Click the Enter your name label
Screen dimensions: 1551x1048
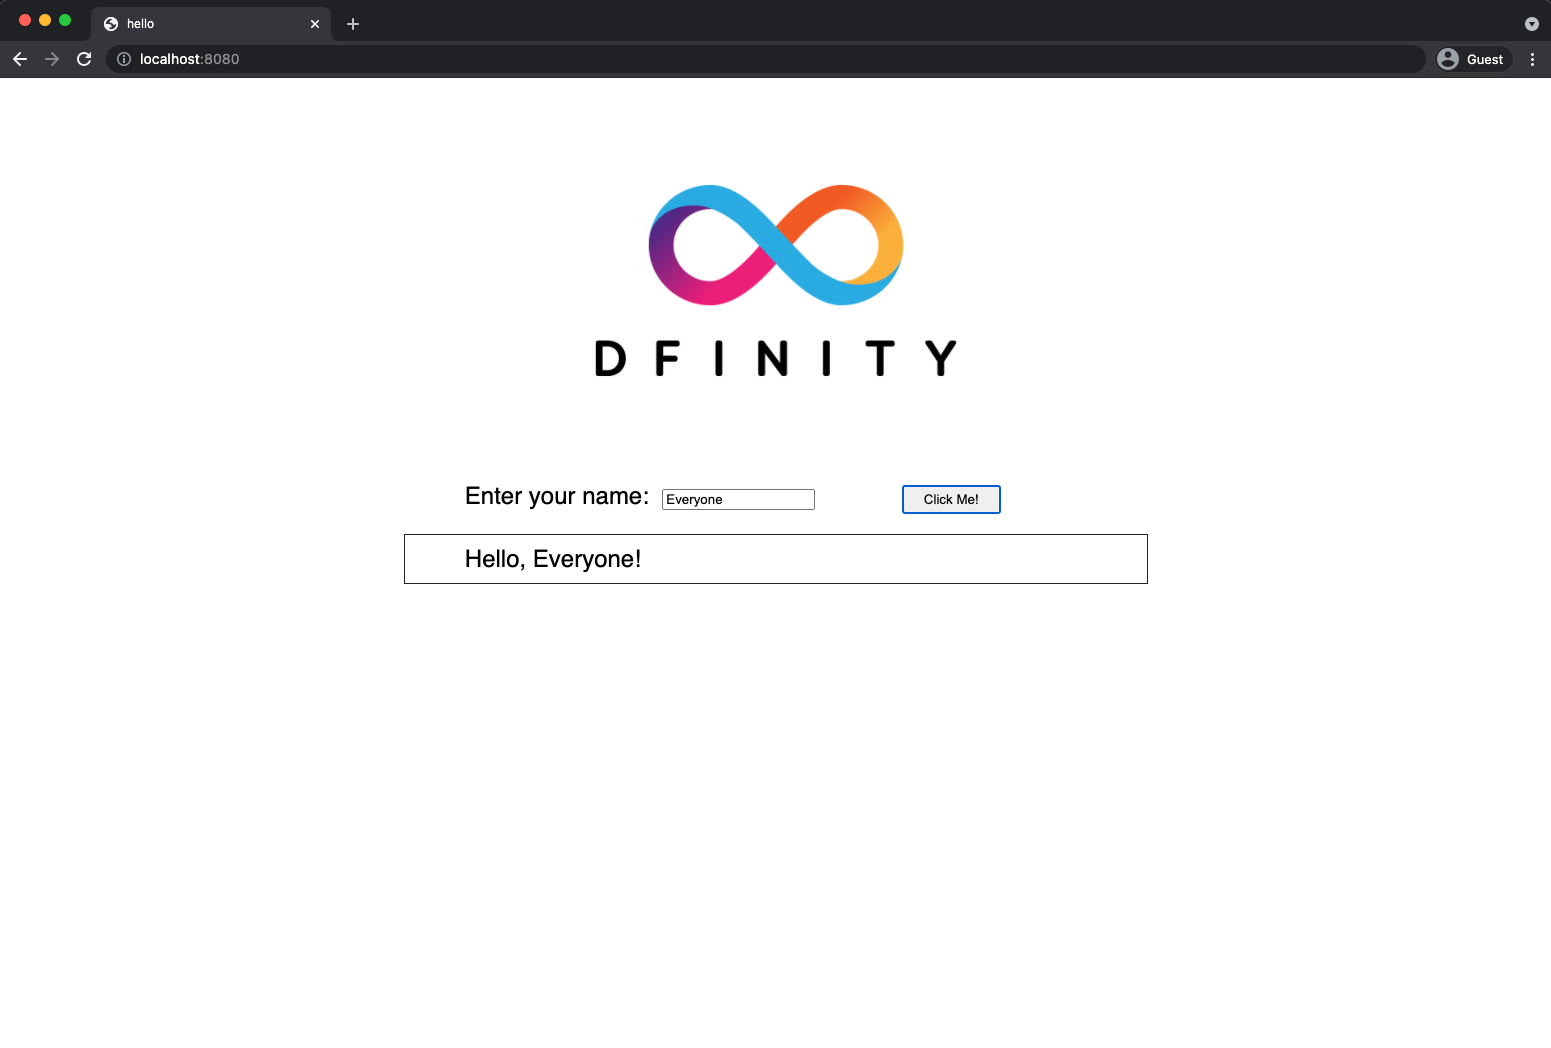pyautogui.click(x=556, y=497)
